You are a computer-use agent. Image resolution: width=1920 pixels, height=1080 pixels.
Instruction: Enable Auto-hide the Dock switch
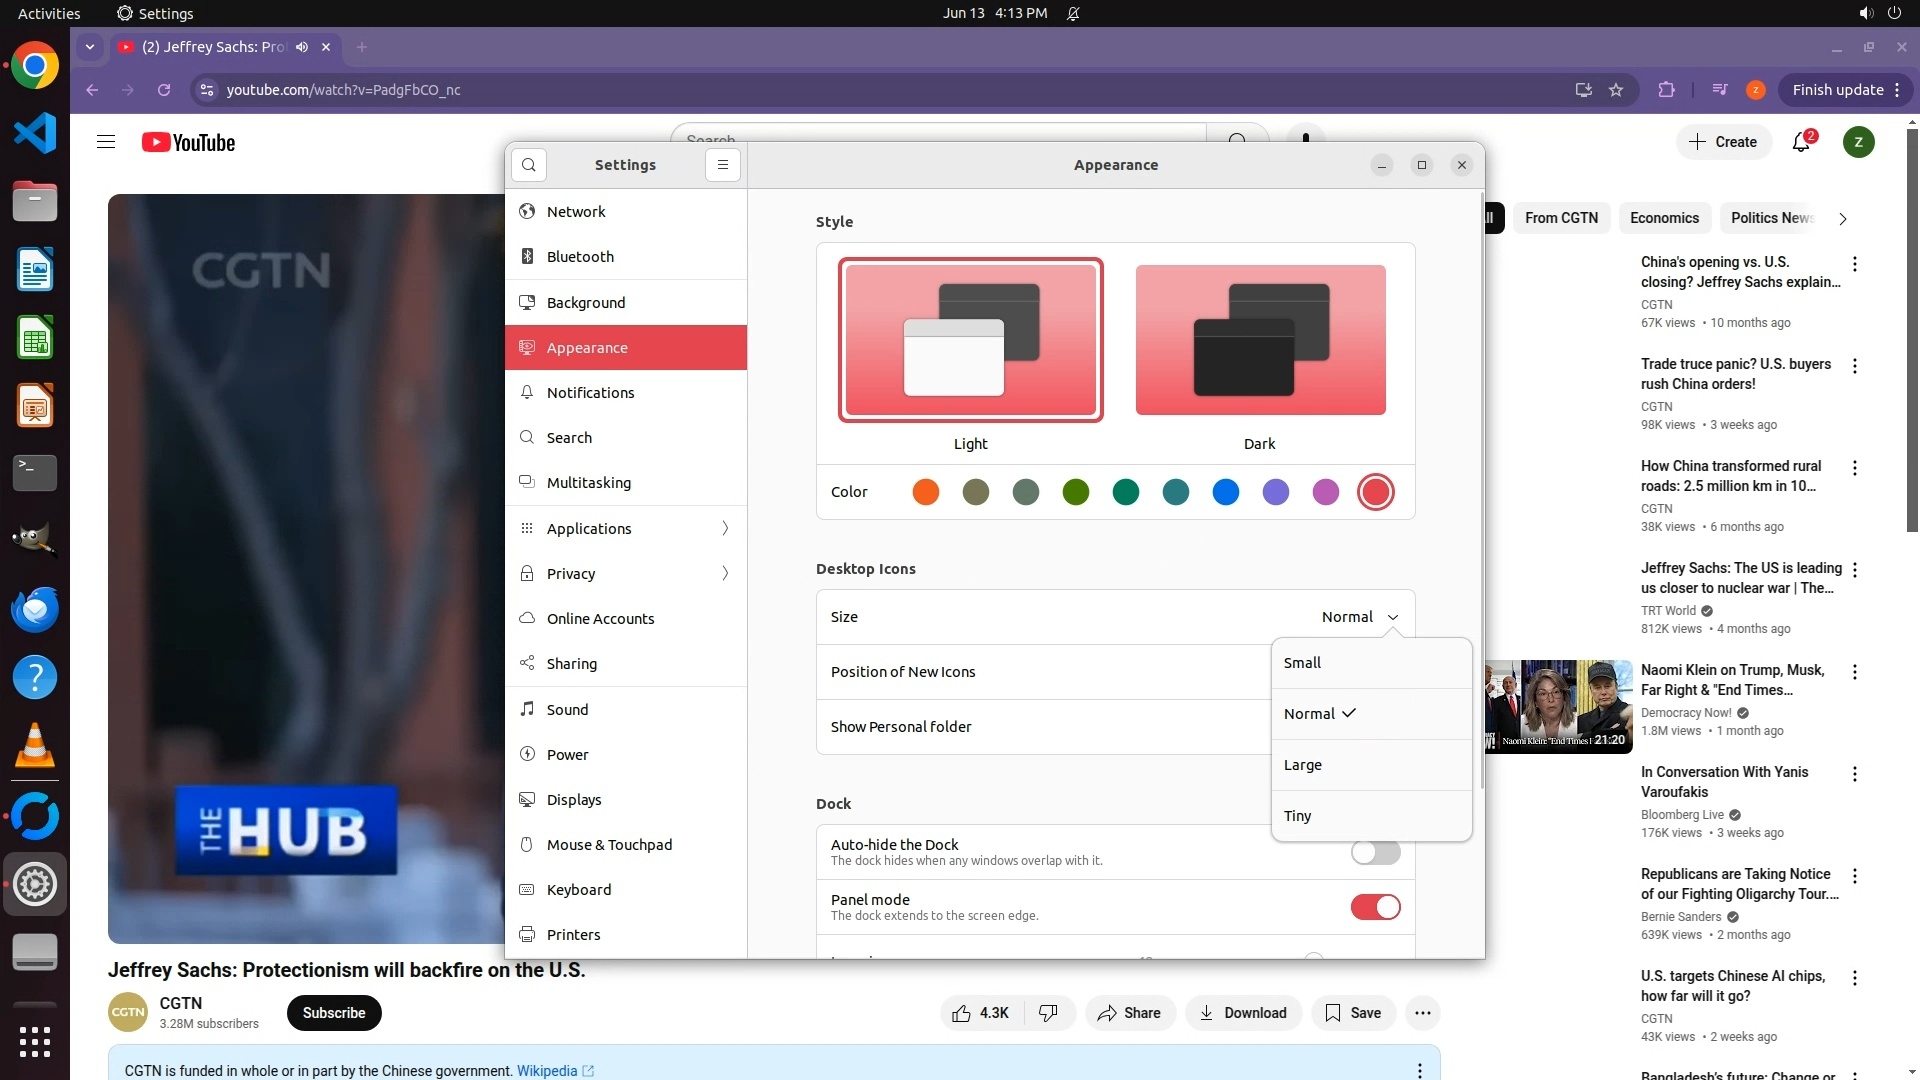click(1375, 853)
